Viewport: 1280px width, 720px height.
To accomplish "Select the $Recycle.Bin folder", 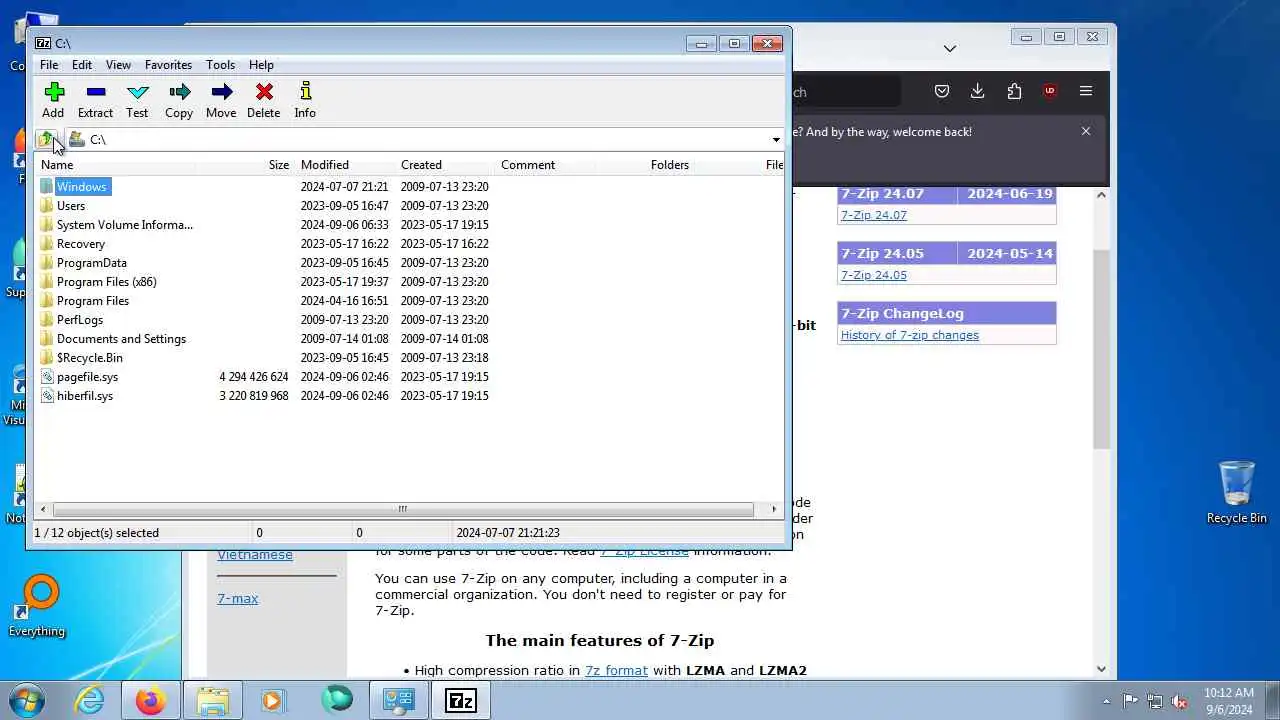I will 90,358.
